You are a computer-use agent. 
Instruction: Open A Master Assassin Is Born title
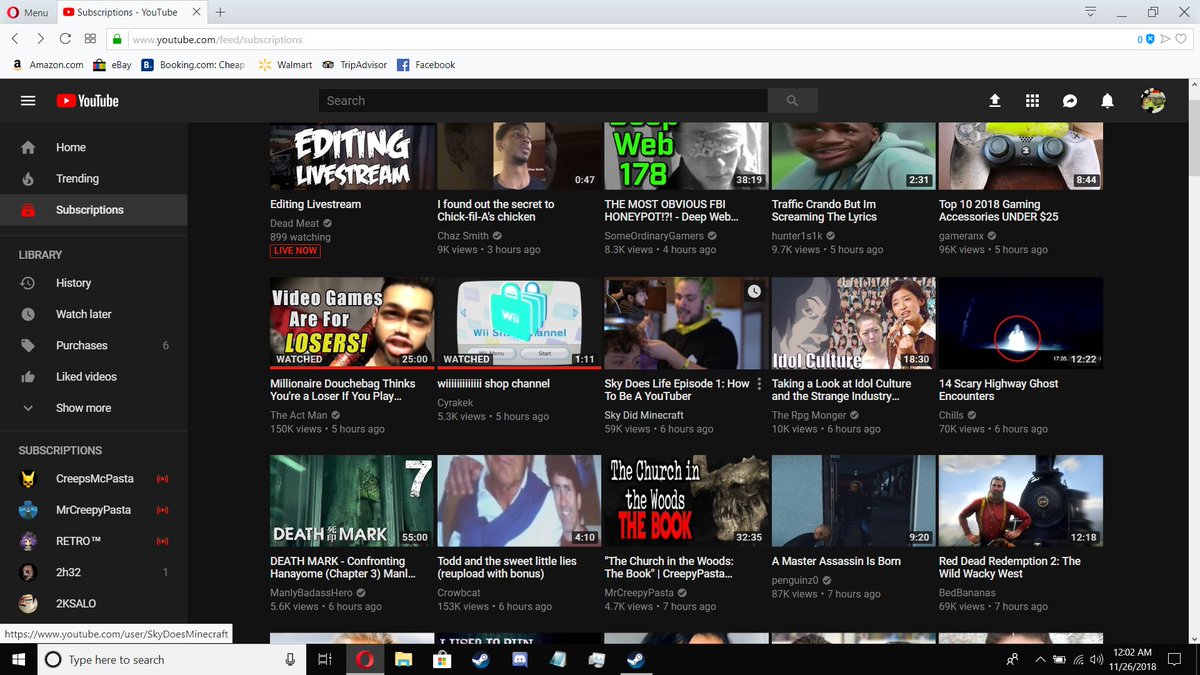[836, 562]
